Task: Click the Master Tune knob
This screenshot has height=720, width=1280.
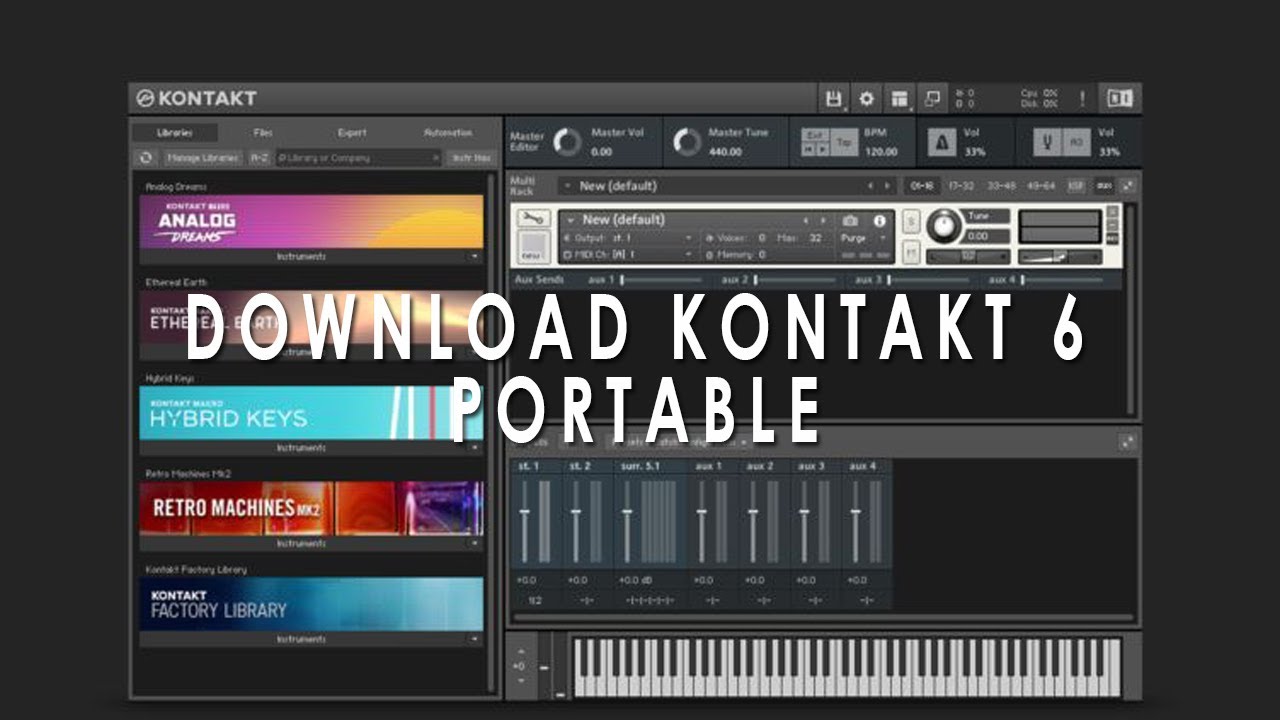Action: tap(686, 142)
